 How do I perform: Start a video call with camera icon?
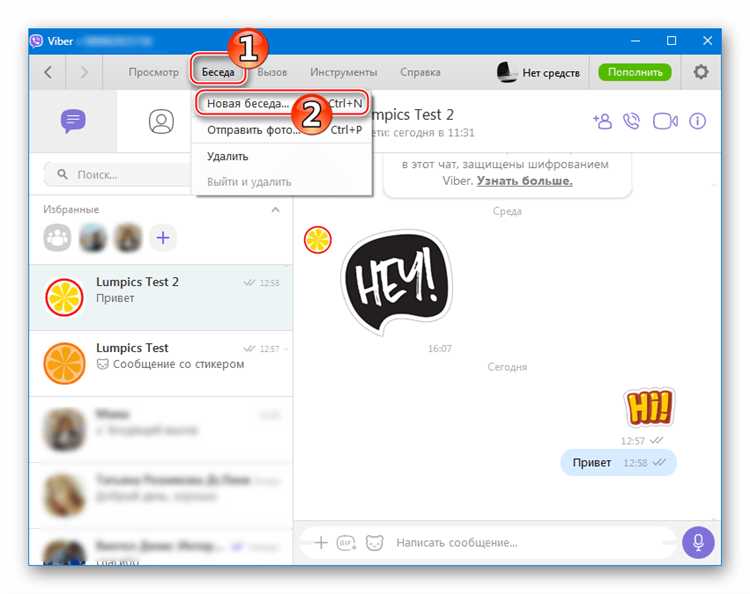665,121
